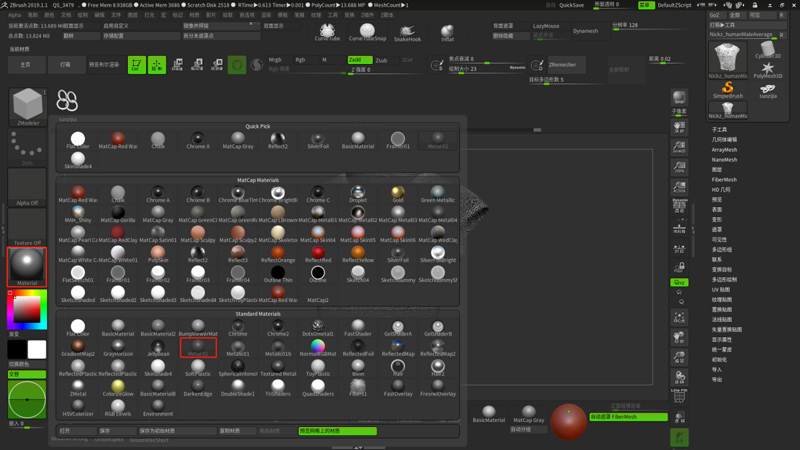Expand the ArrayMesh subpalette
Viewport: 800px width, 450px height.
[724, 150]
